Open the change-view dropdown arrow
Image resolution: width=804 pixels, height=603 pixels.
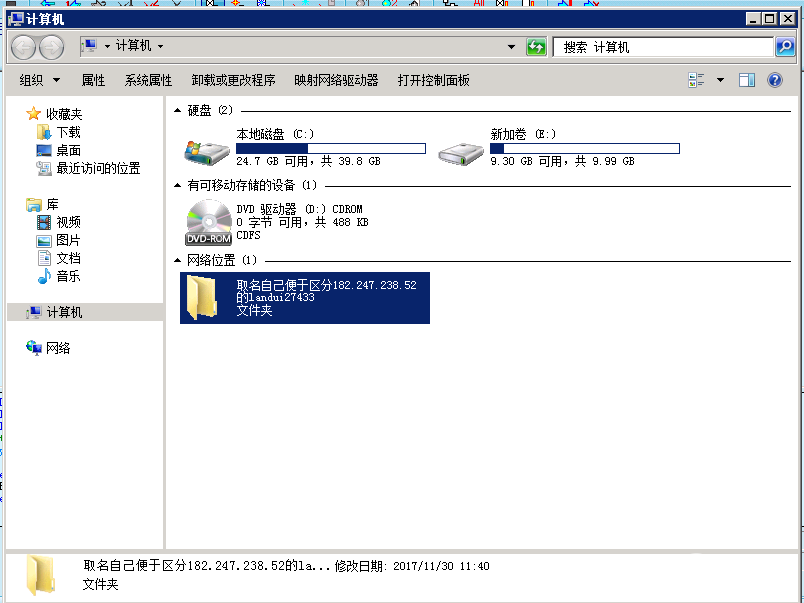[718, 80]
